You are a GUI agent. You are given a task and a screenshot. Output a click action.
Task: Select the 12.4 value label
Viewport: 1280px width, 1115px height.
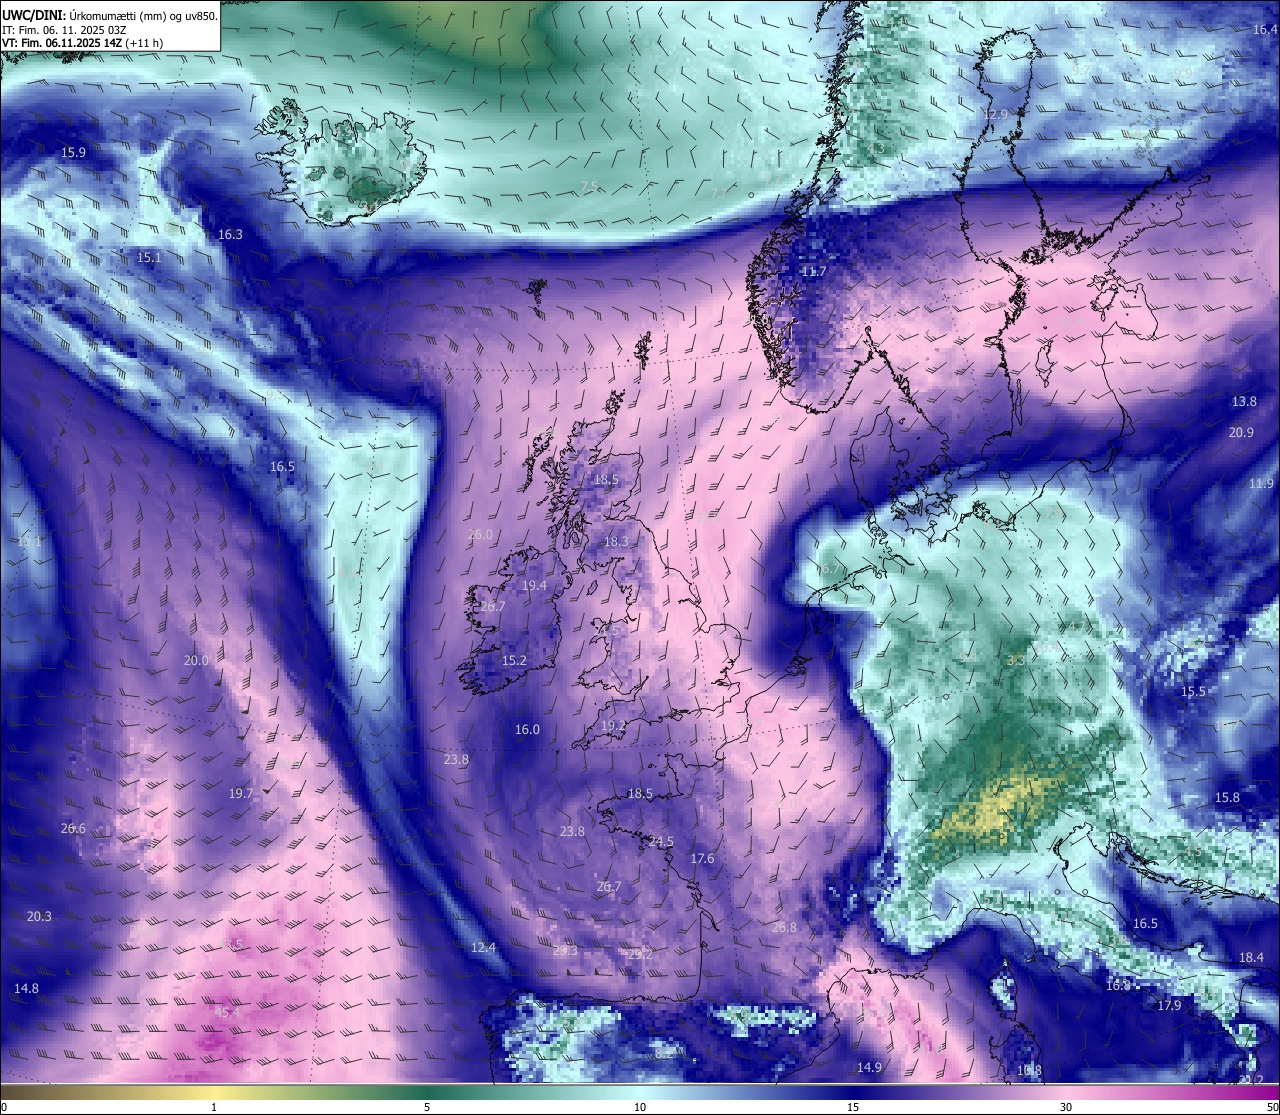point(483,948)
